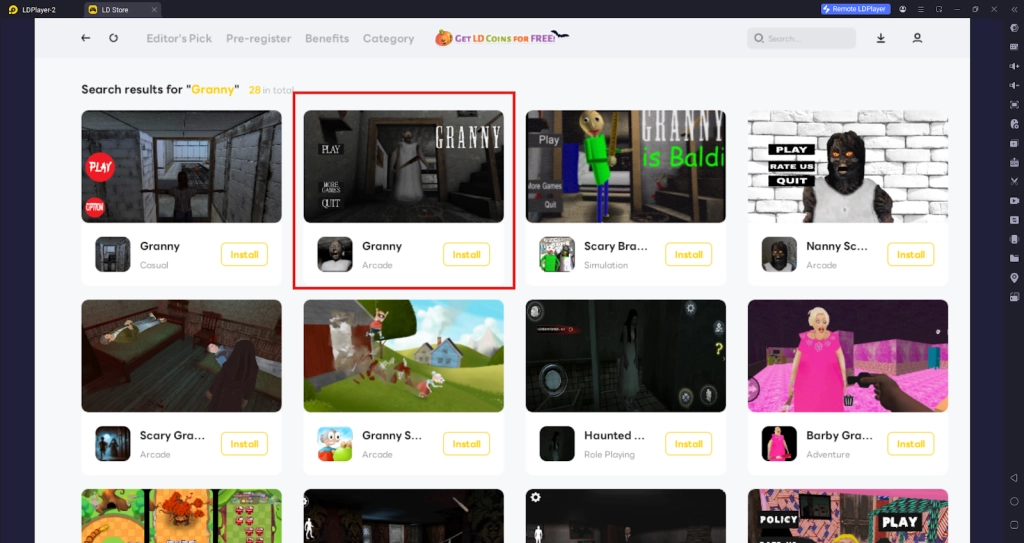
Task: Toggle fullscreen from the sidebar
Action: (x=1014, y=105)
